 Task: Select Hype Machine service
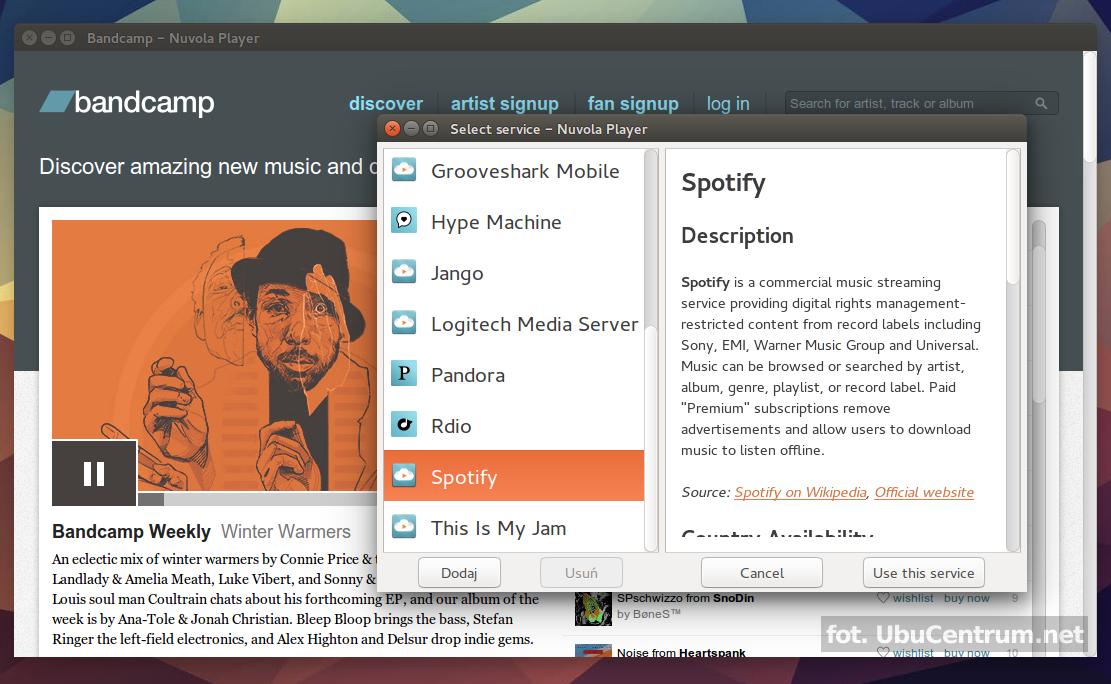[x=514, y=222]
